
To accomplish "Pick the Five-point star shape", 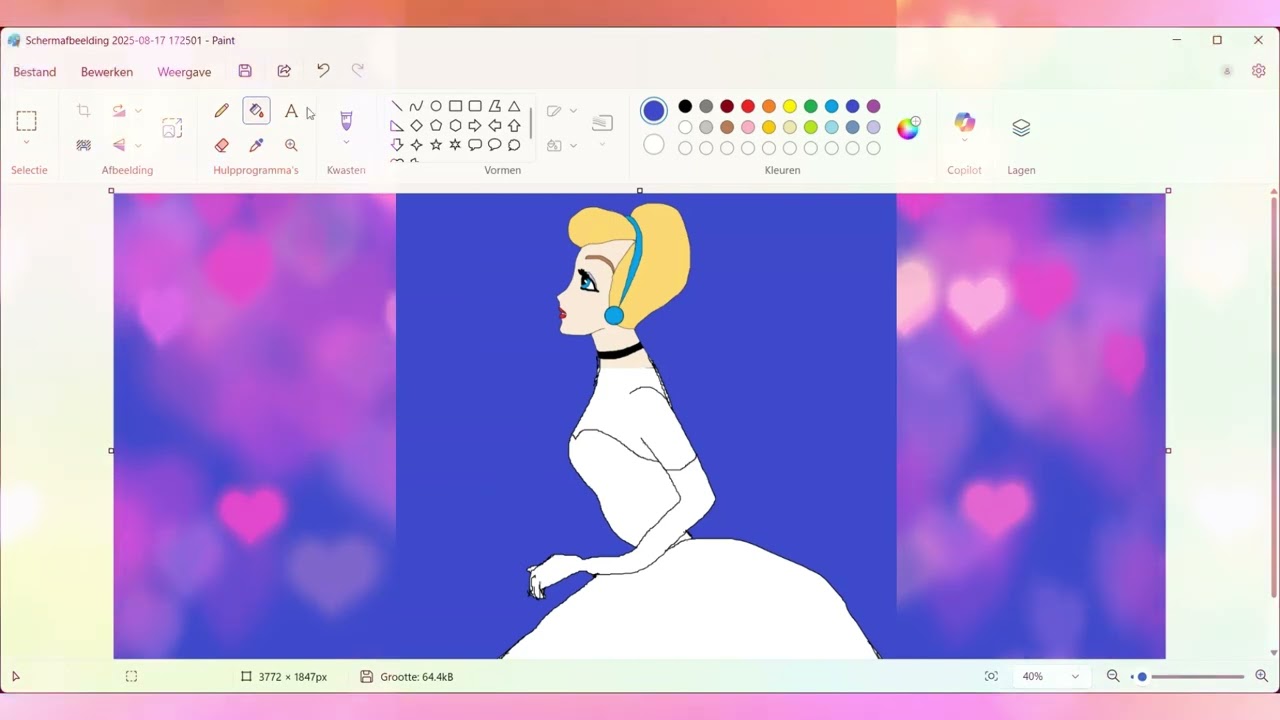I will pos(436,145).
